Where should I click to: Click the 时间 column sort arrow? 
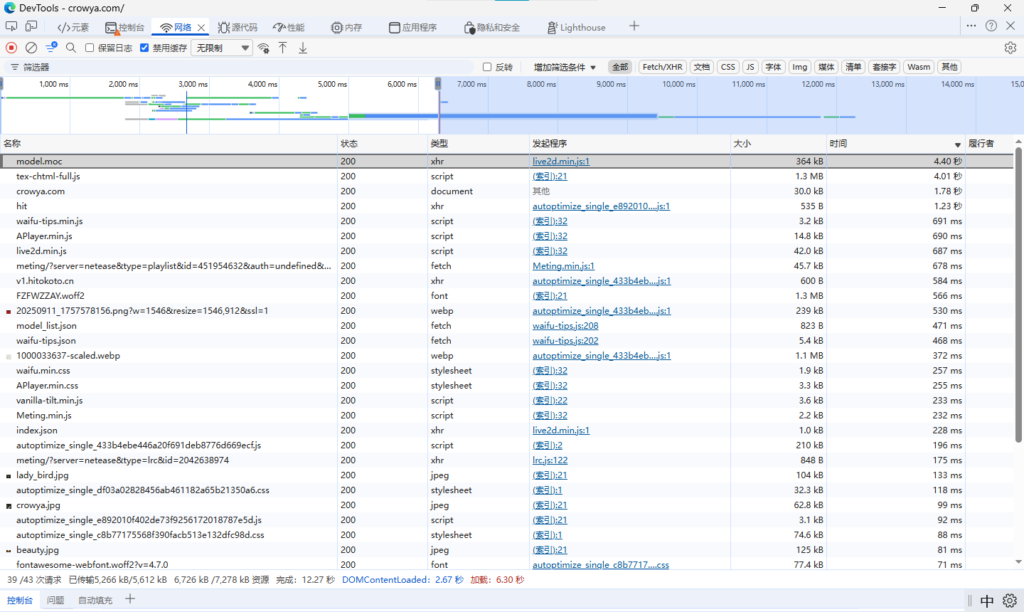pos(957,145)
